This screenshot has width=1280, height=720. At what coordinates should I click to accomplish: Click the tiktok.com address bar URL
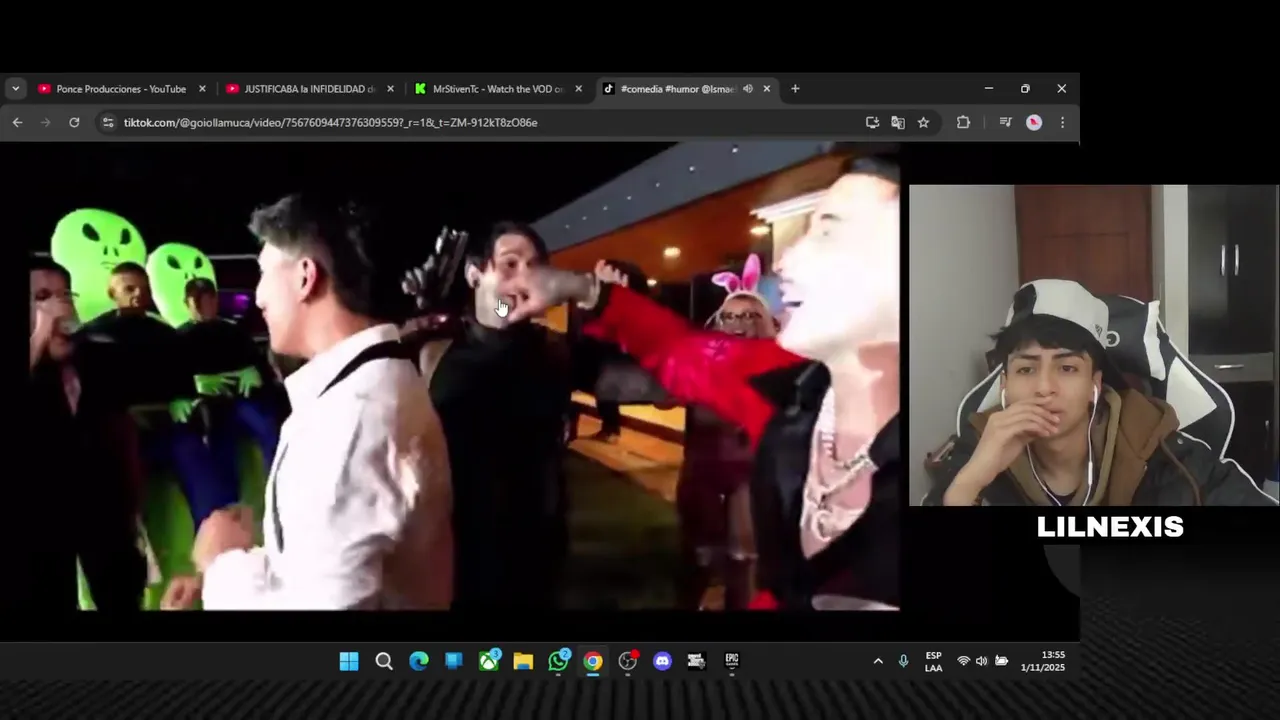pos(331,122)
